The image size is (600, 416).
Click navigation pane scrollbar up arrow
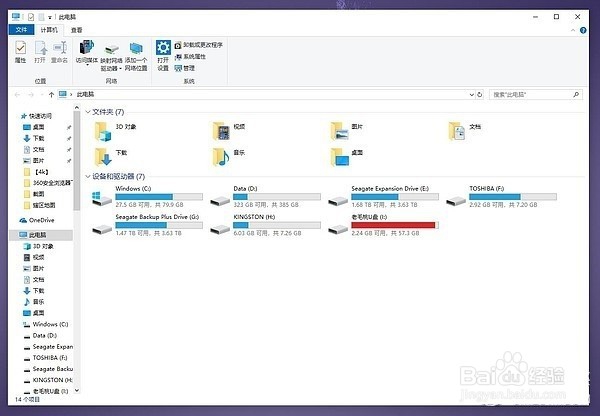tap(77, 108)
